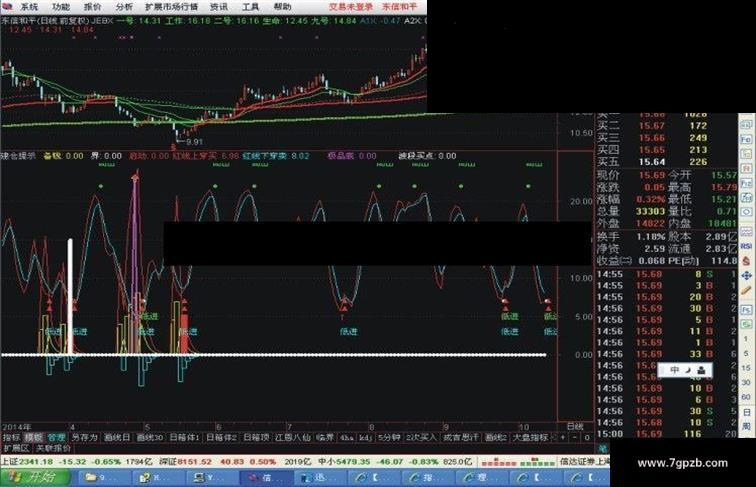Click the red 交易未登录 login link
Screen dimensions: 756x487
(x=351, y=7)
